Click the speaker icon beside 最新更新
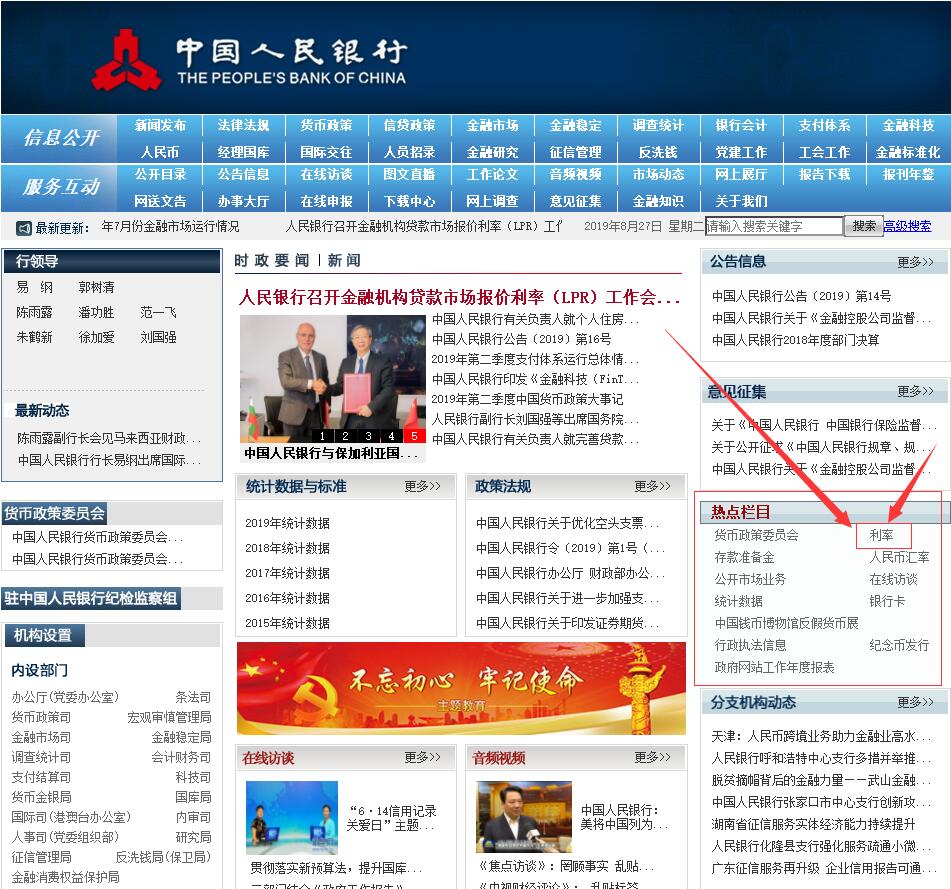 24,227
